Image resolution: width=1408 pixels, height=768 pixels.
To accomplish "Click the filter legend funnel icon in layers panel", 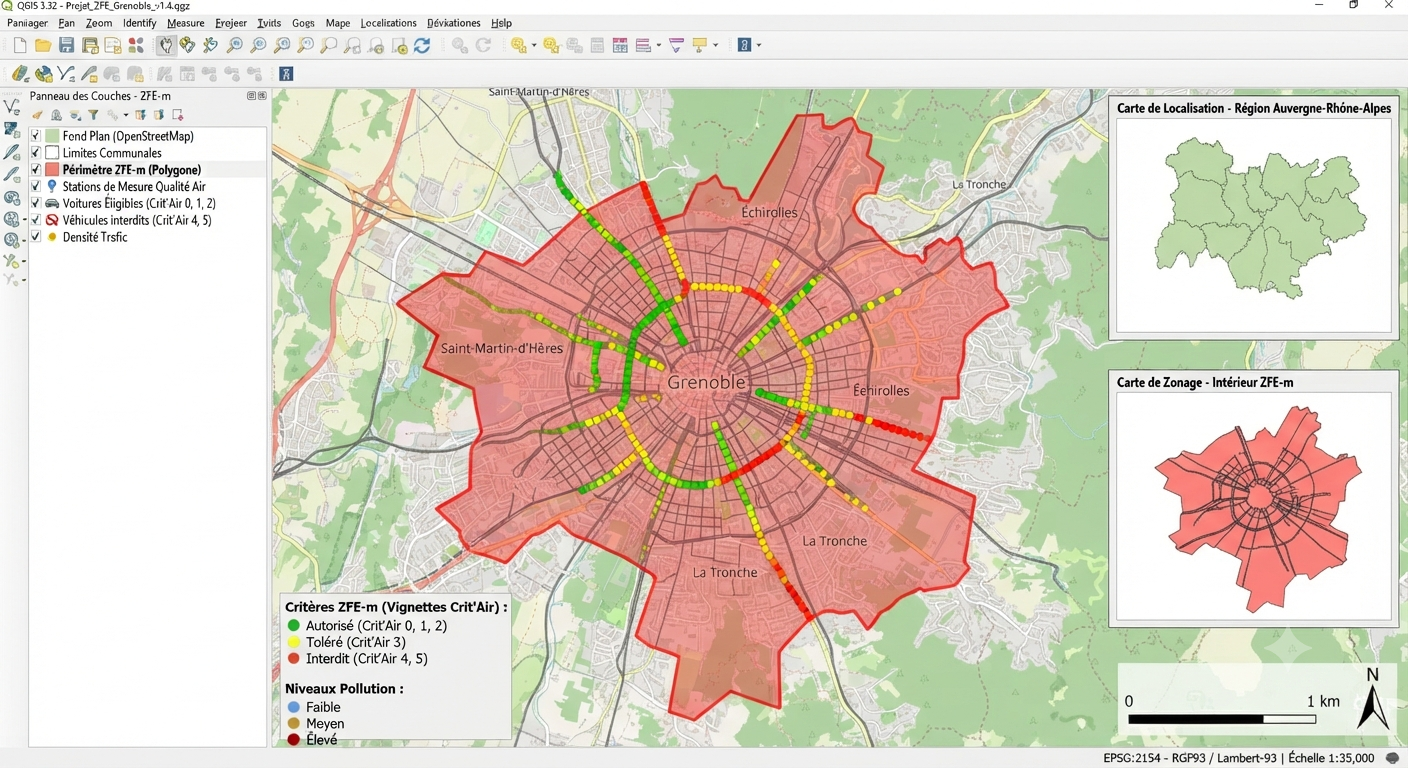I will tap(93, 115).
